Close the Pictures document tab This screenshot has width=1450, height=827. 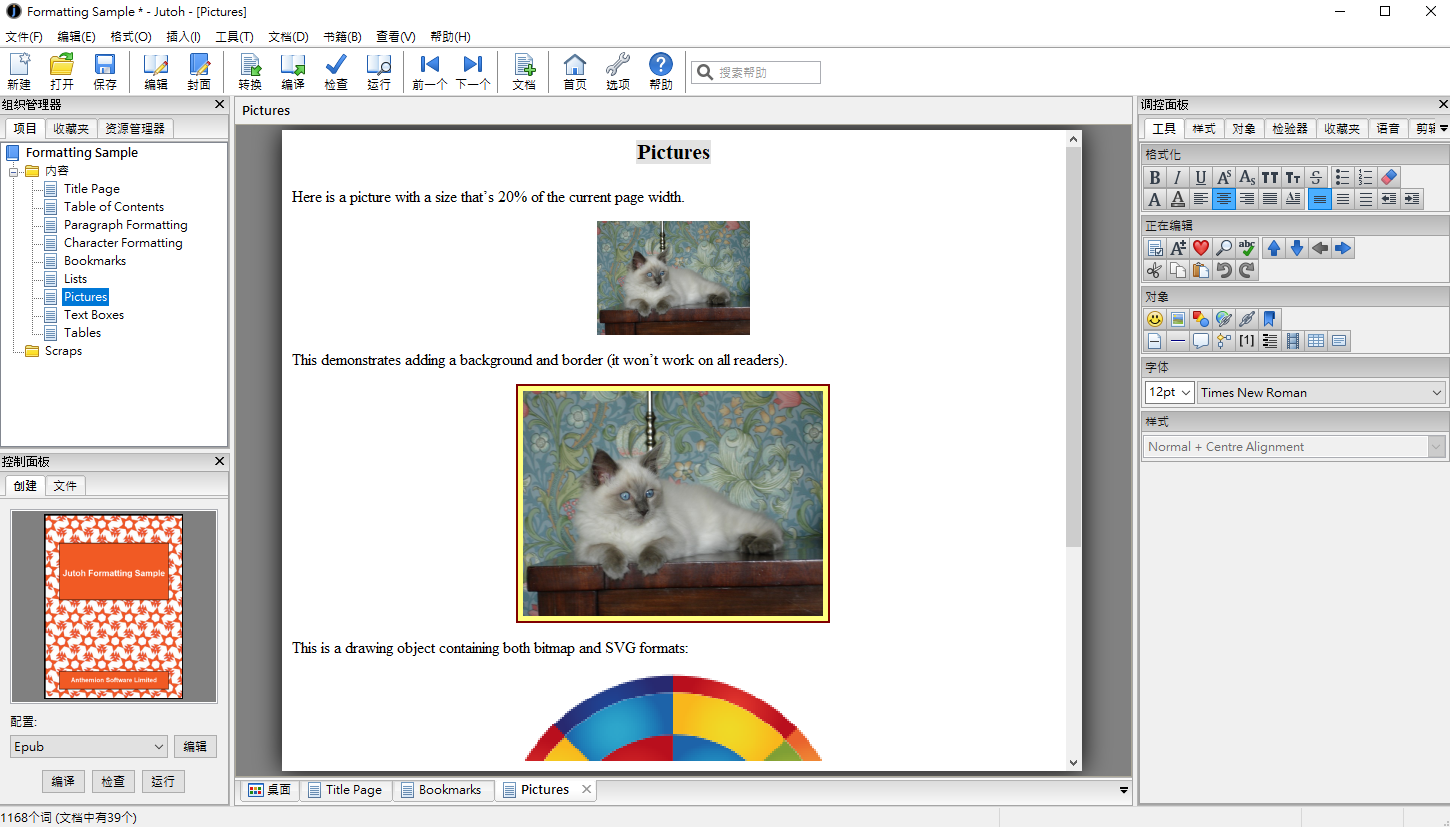pos(587,789)
